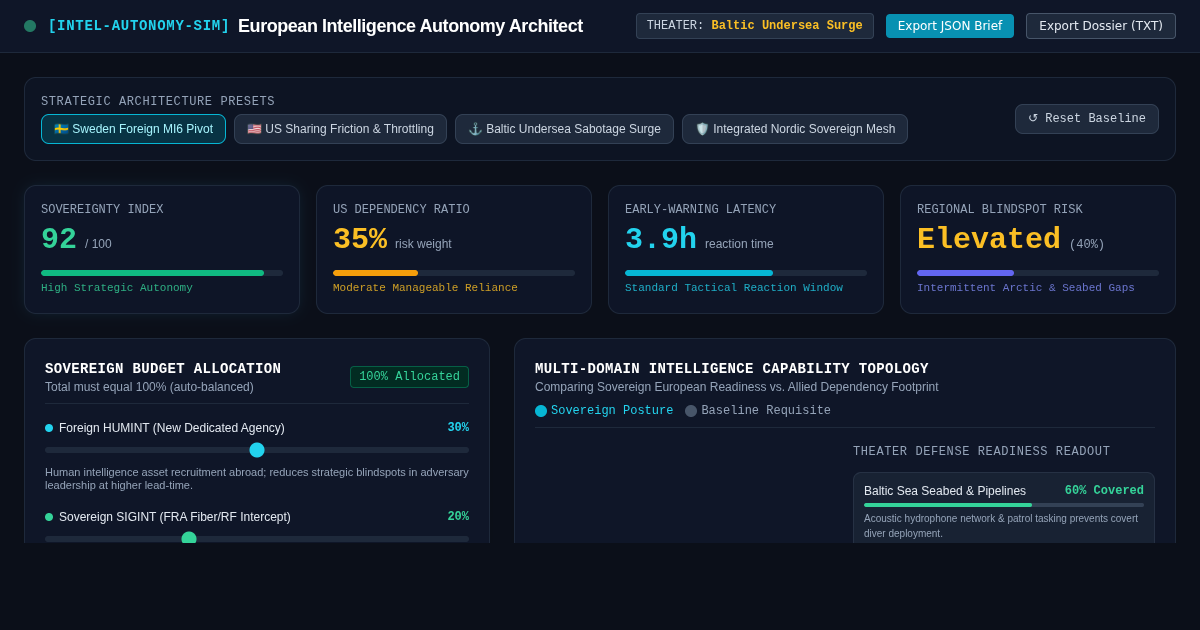Click the Foreign HUMINT 30% value

tap(458, 428)
